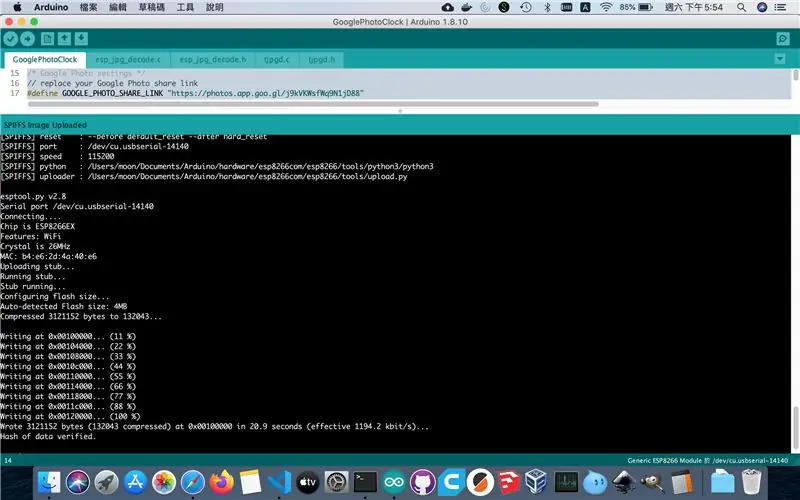Open the Serial Monitor magnifier icon
The image size is (800, 500).
pos(783,39)
